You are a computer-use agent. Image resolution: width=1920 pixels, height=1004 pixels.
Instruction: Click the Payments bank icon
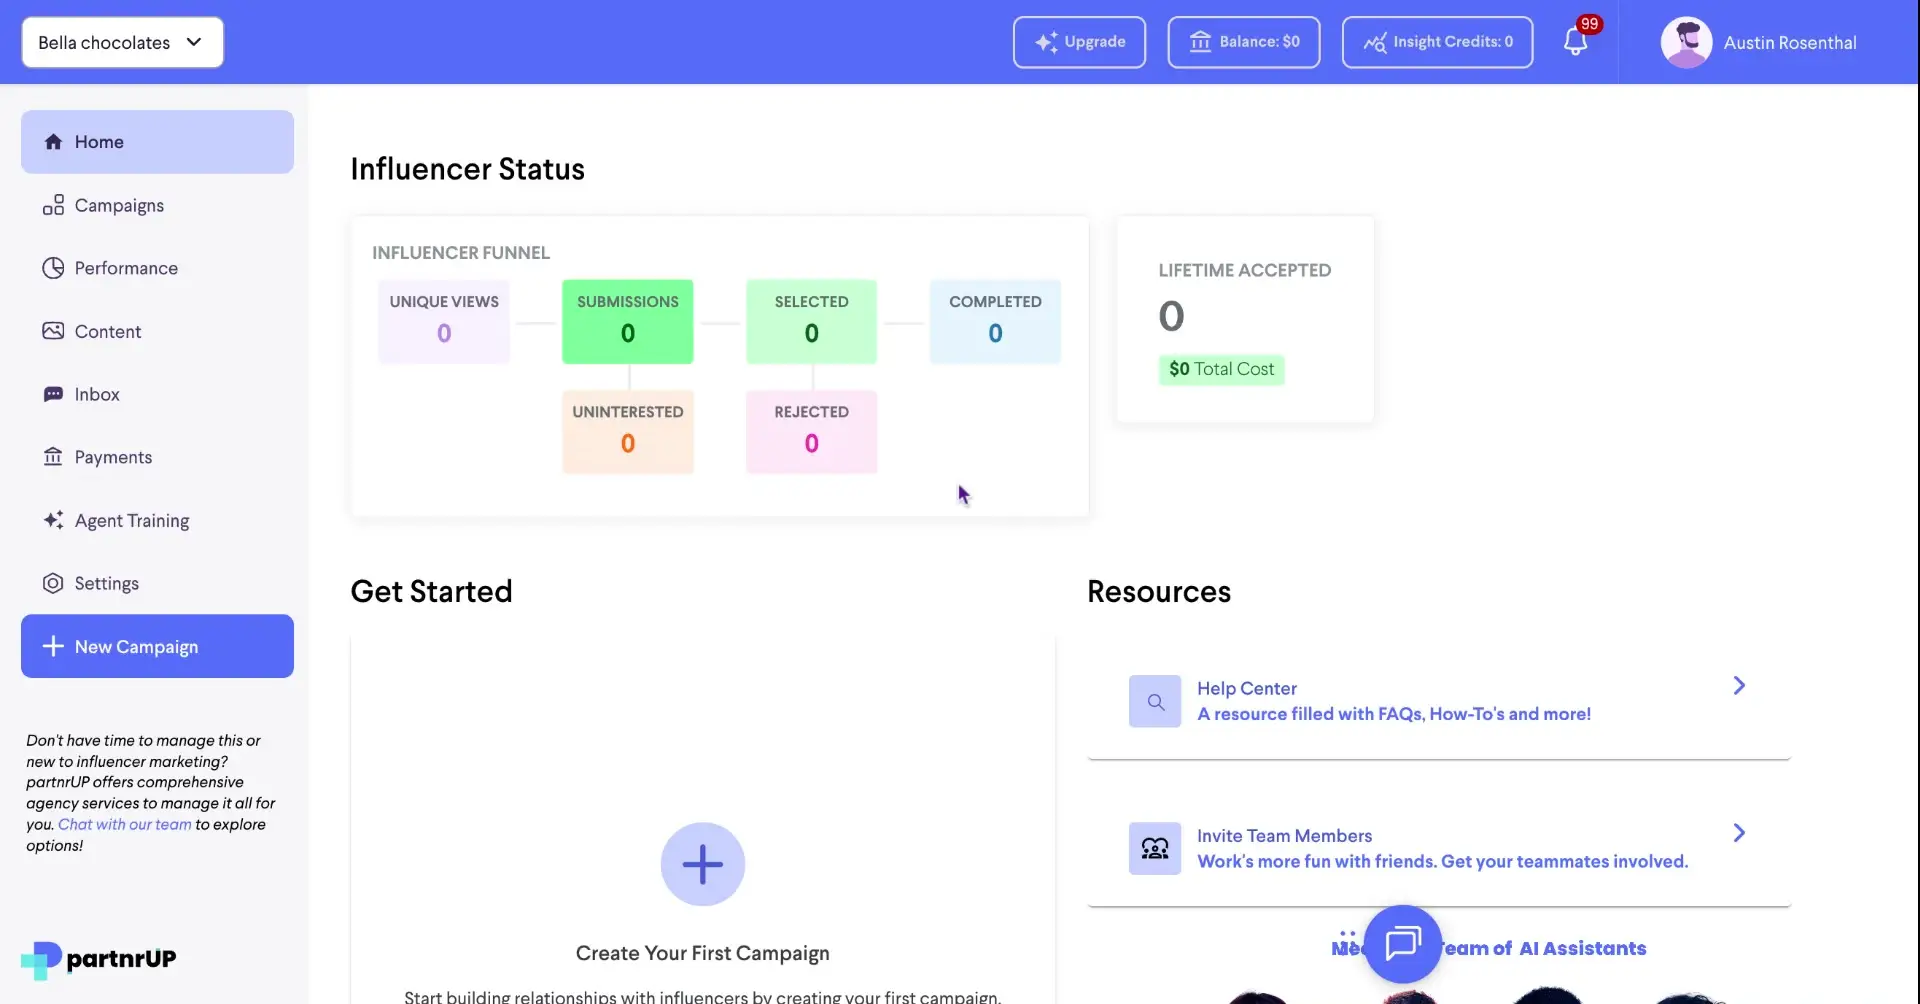pyautogui.click(x=54, y=456)
